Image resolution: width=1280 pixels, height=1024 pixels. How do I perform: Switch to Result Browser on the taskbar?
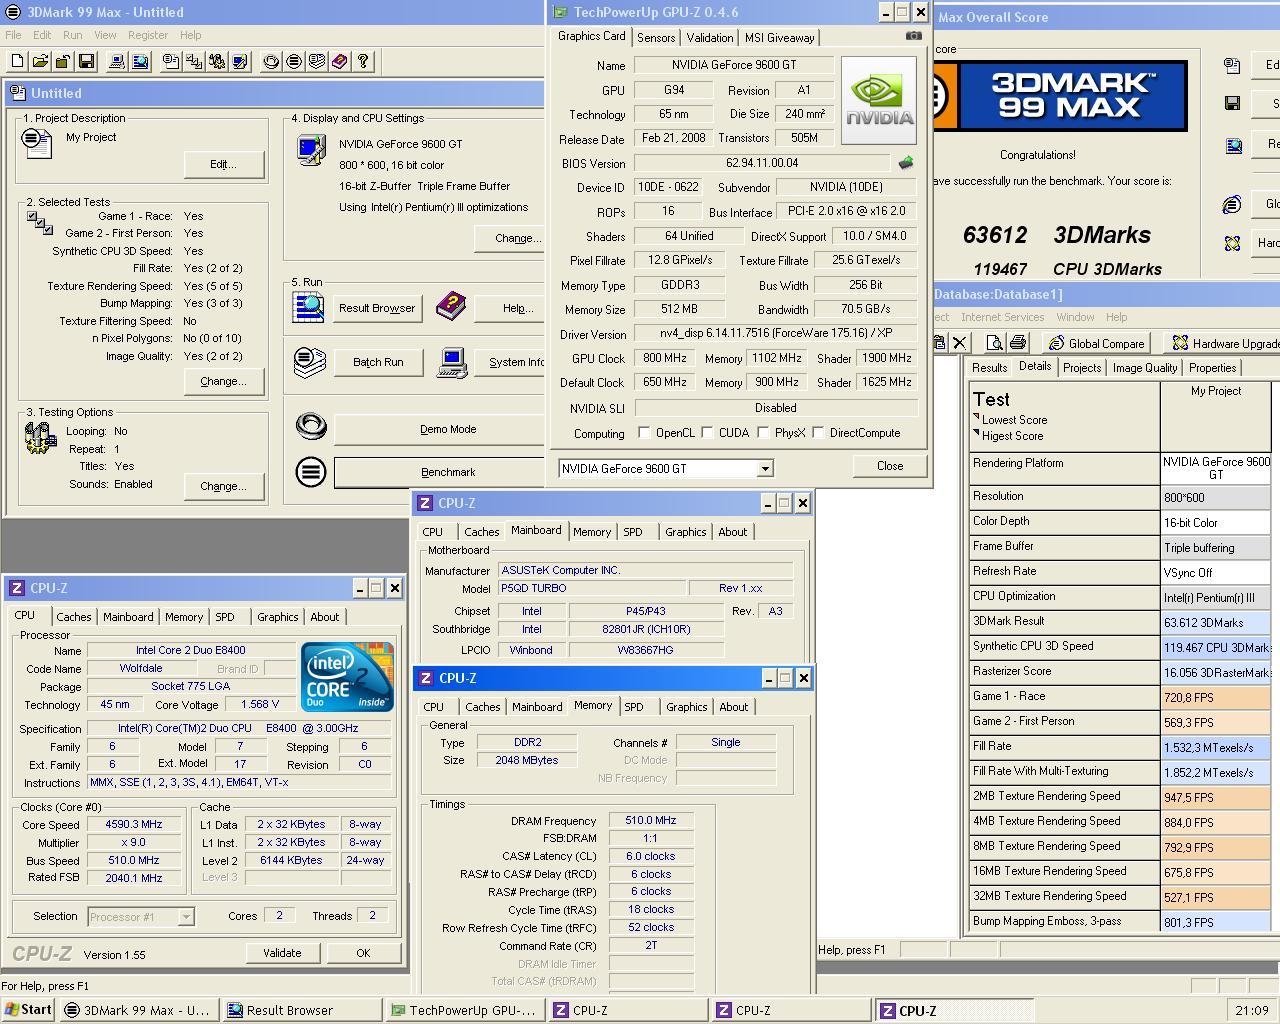302,1011
